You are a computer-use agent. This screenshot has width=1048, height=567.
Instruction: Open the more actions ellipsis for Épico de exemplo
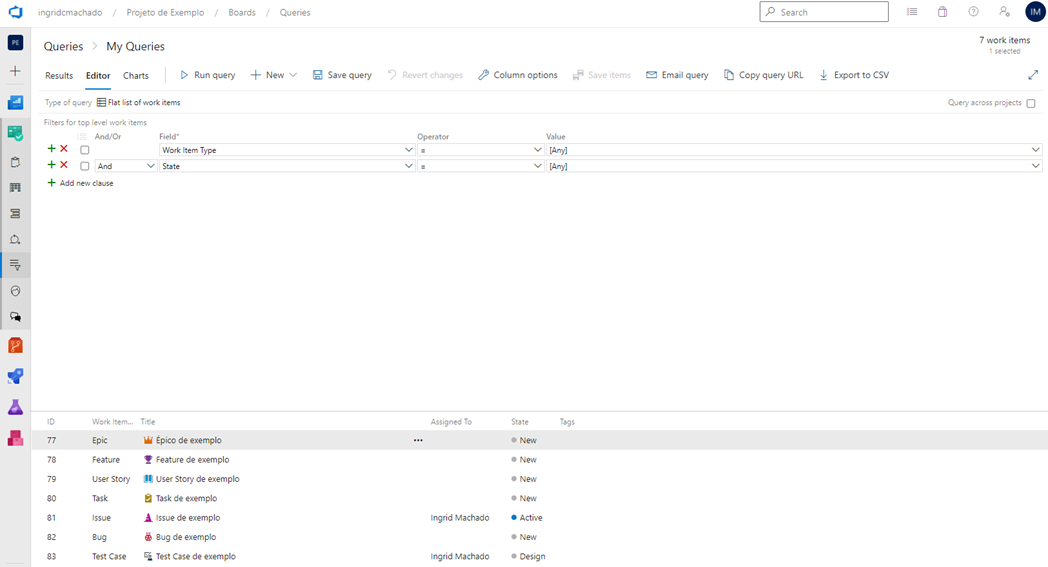(418, 440)
